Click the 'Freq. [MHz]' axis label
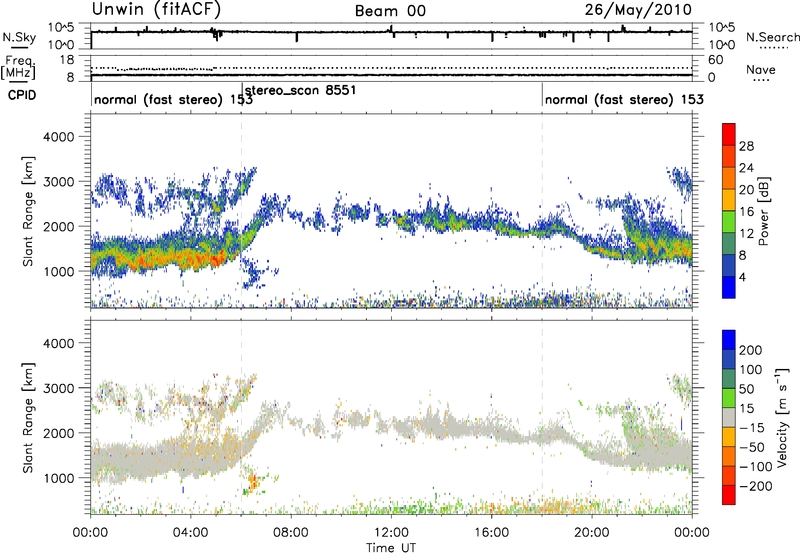The height and width of the screenshot is (554, 800). (19, 67)
